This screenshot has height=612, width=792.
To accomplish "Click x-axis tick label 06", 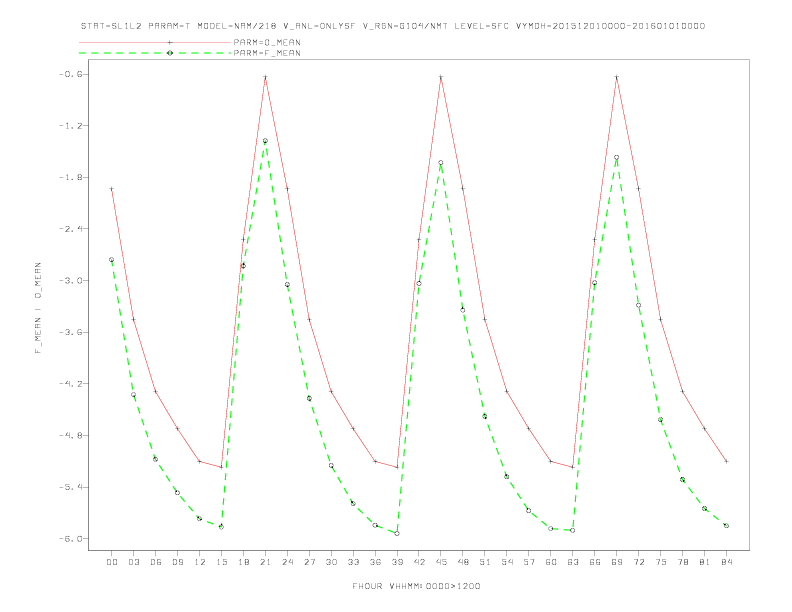I will coord(156,562).
